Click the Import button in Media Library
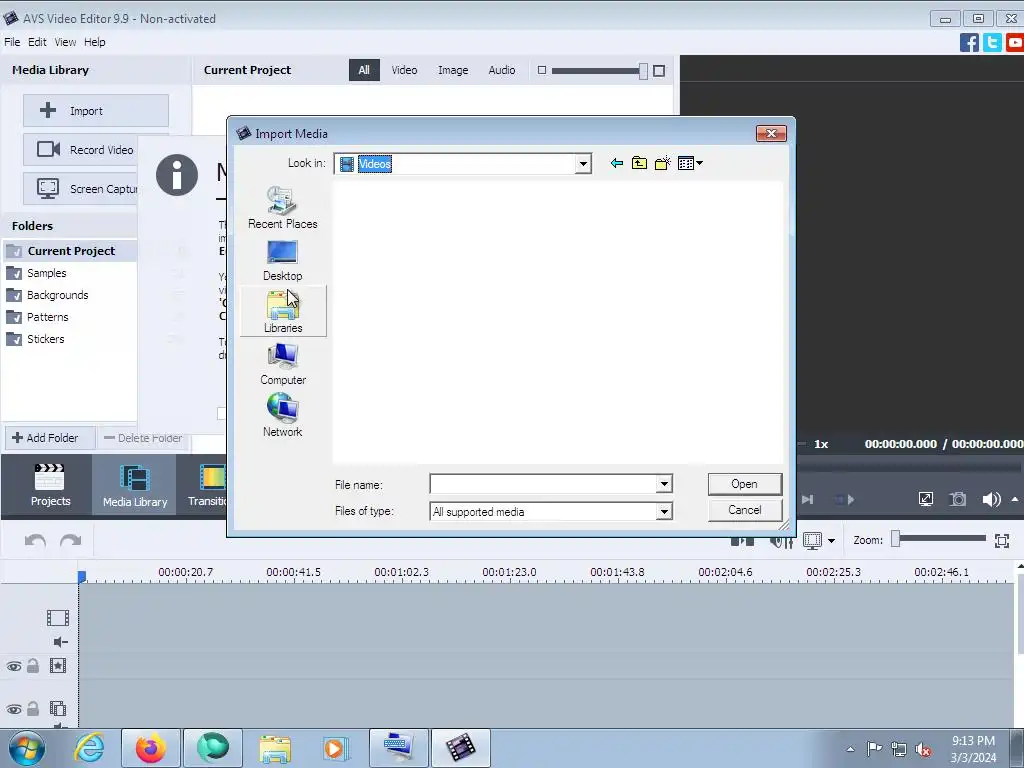Screen dimensions: 1024x768 [x=96, y=110]
